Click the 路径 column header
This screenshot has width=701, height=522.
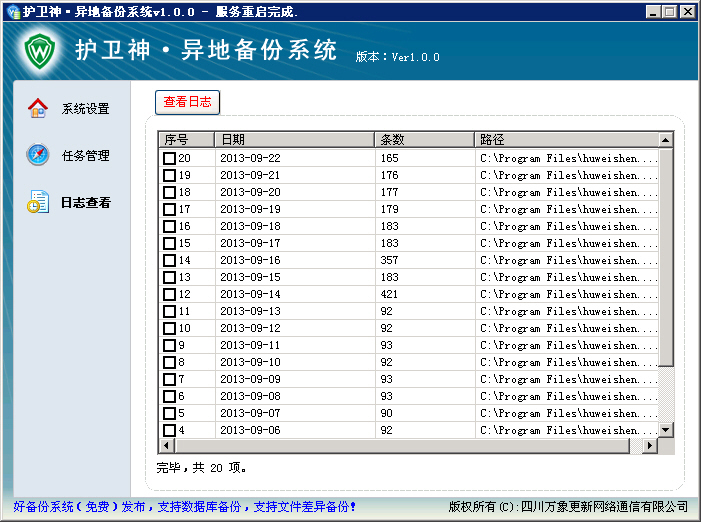(565, 139)
